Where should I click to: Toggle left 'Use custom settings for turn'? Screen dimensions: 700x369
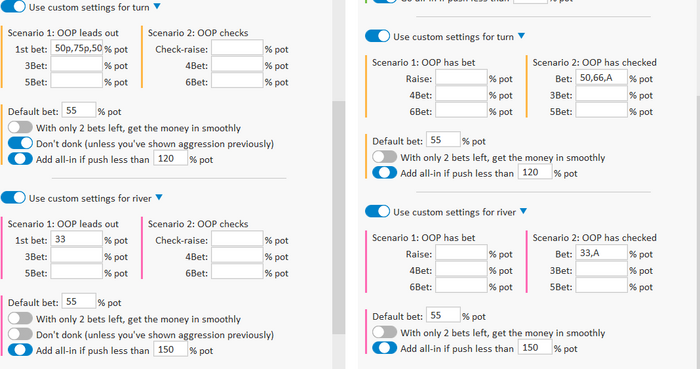pyautogui.click(x=13, y=7)
